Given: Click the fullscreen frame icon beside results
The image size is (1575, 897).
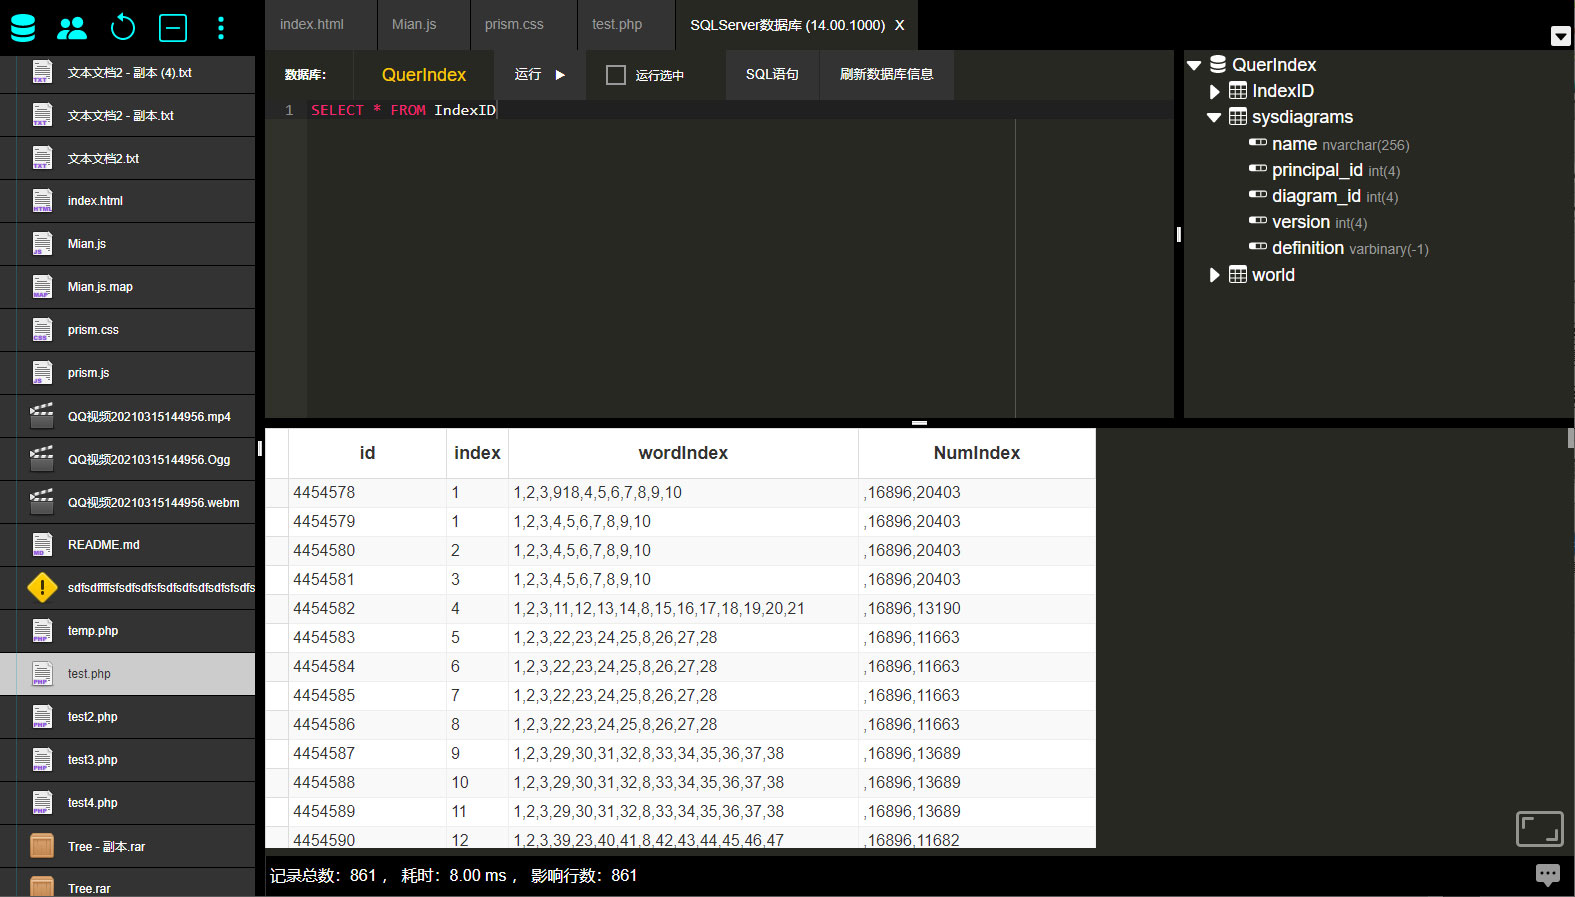Looking at the screenshot, I should pyautogui.click(x=1540, y=829).
